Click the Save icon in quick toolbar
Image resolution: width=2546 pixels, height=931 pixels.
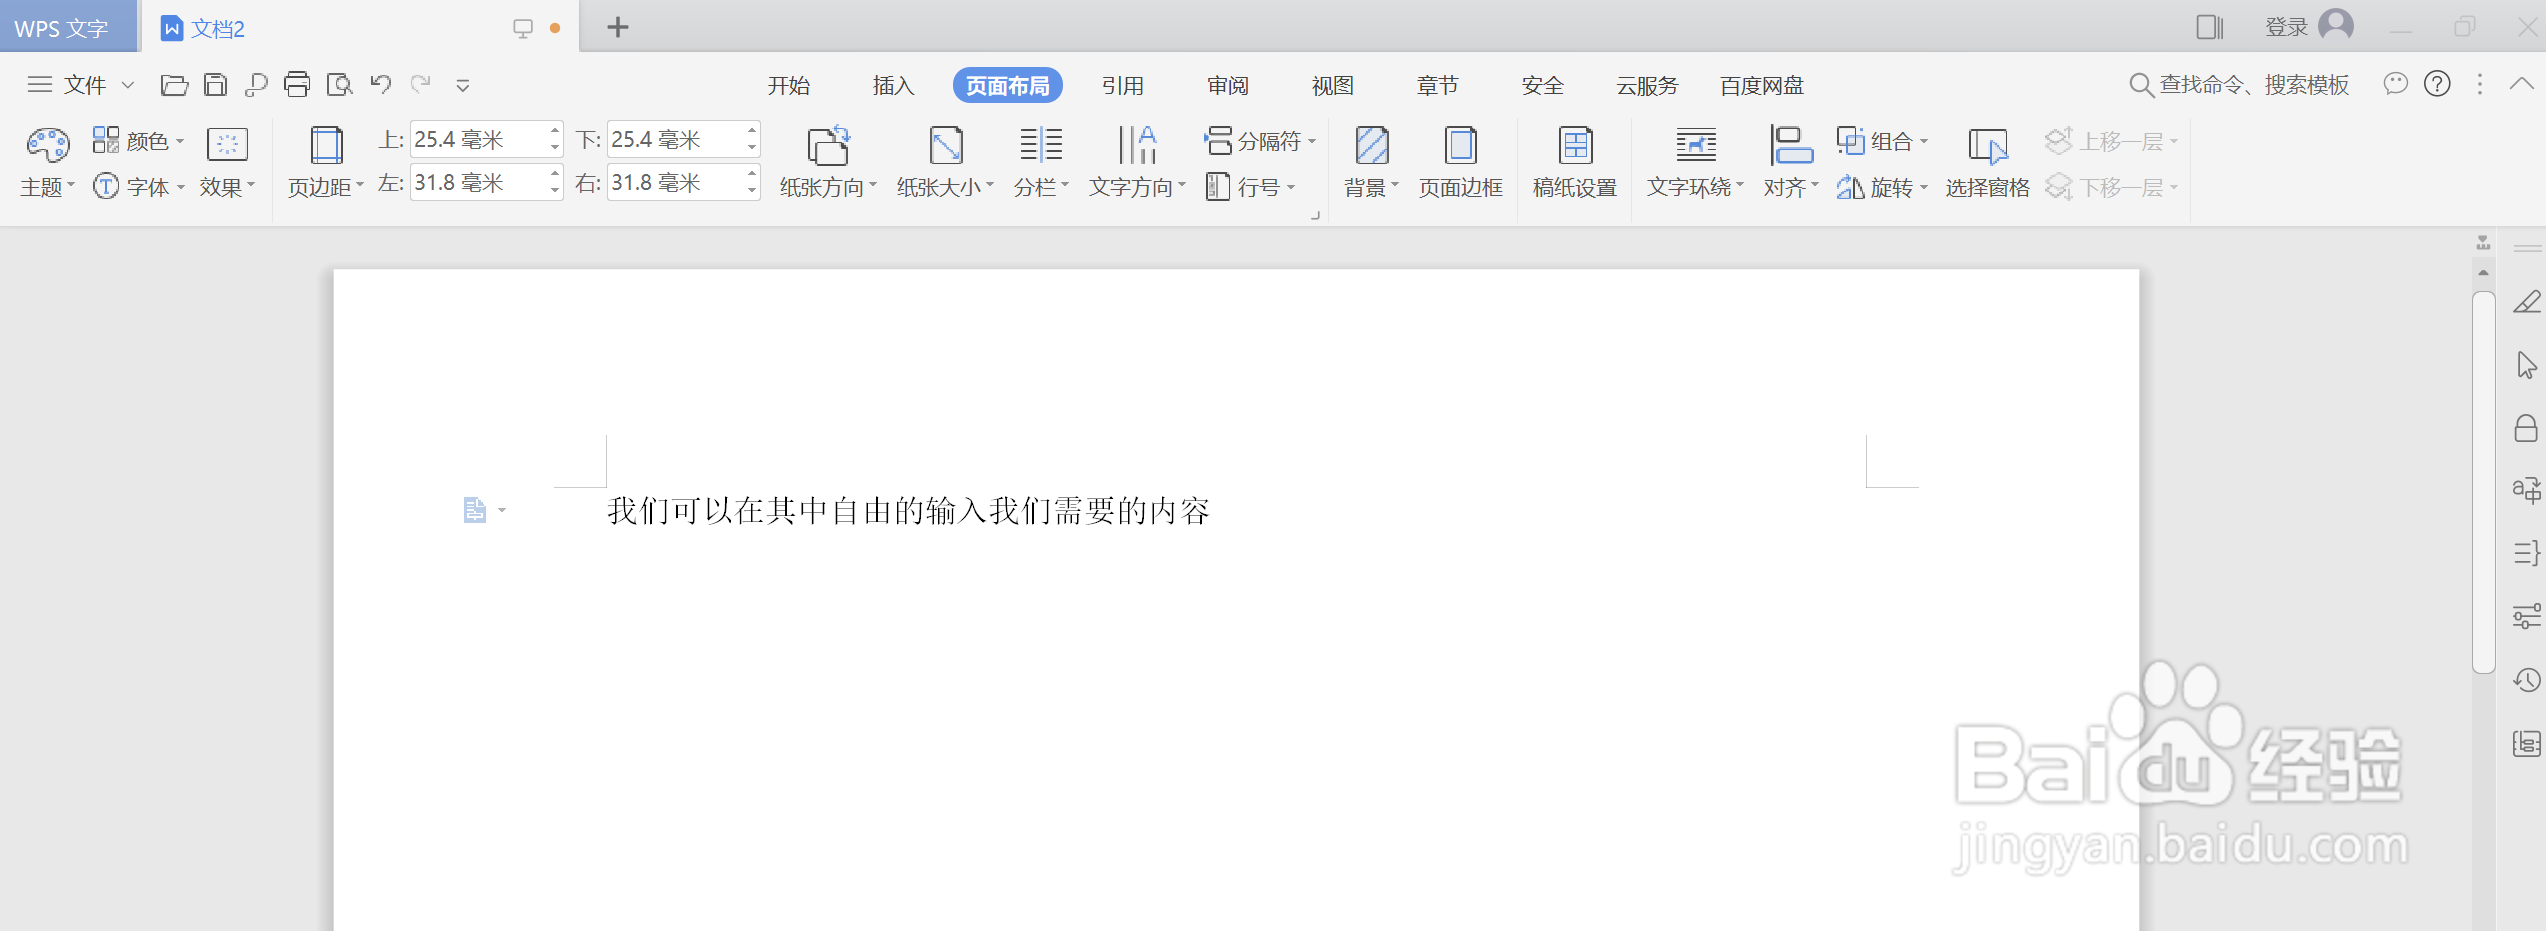[x=215, y=85]
